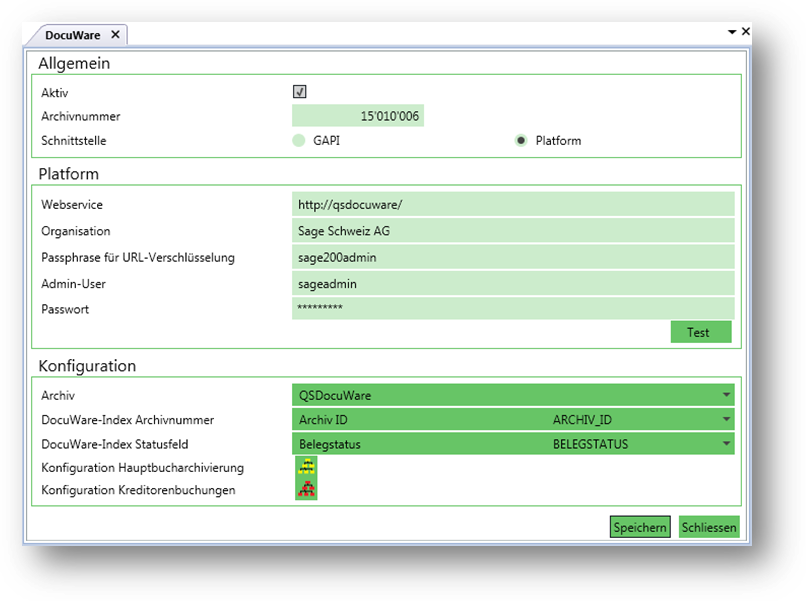Click the Test connection button
Image resolution: width=806 pixels, height=601 pixels.
701,332
